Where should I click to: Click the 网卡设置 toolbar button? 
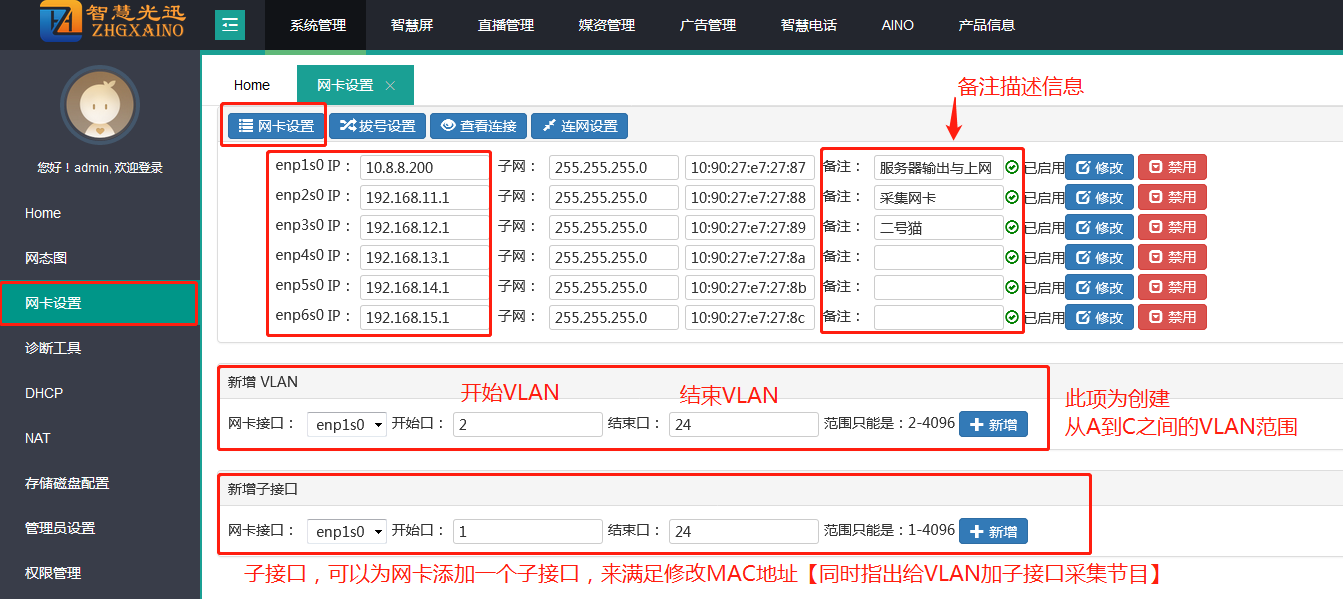point(276,126)
